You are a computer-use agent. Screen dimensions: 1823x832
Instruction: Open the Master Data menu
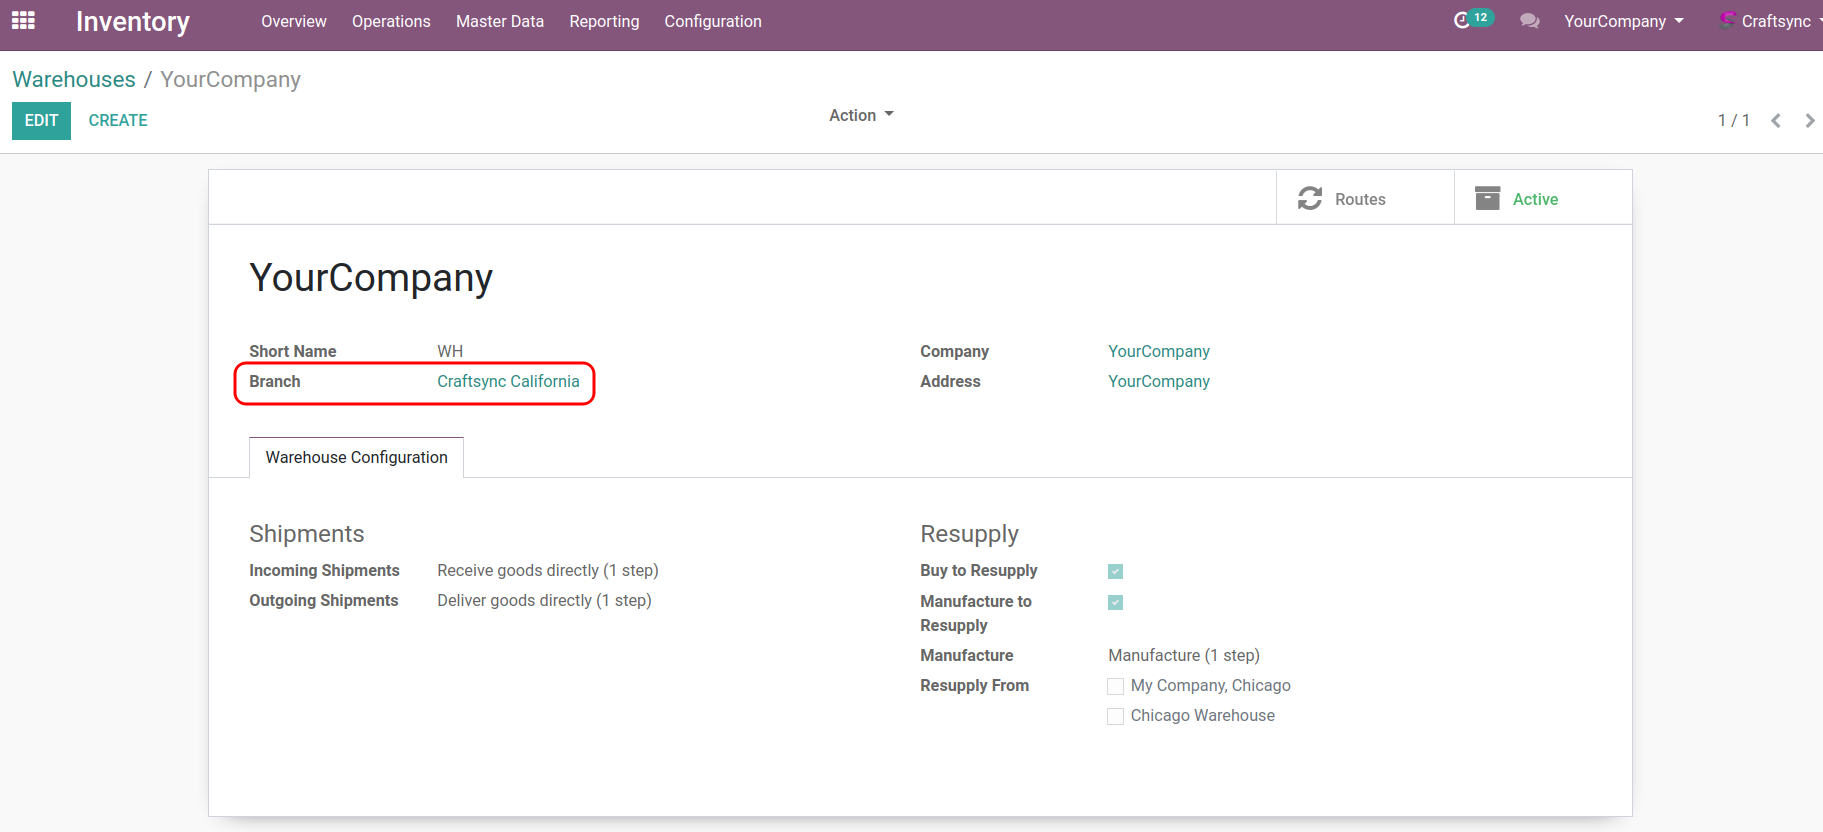pos(499,21)
